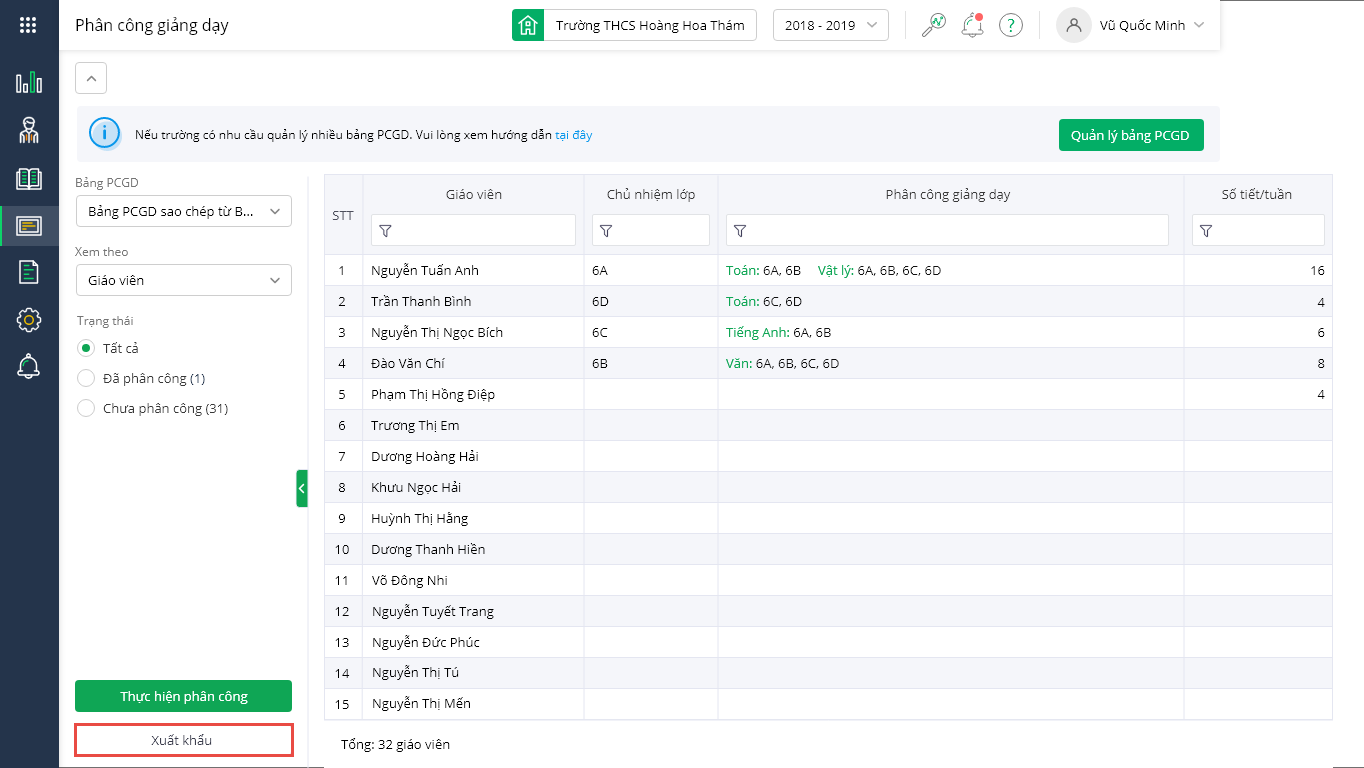The image size is (1364, 768).
Task: Open the Vũ Quốc Minh user menu
Action: click(1131, 25)
